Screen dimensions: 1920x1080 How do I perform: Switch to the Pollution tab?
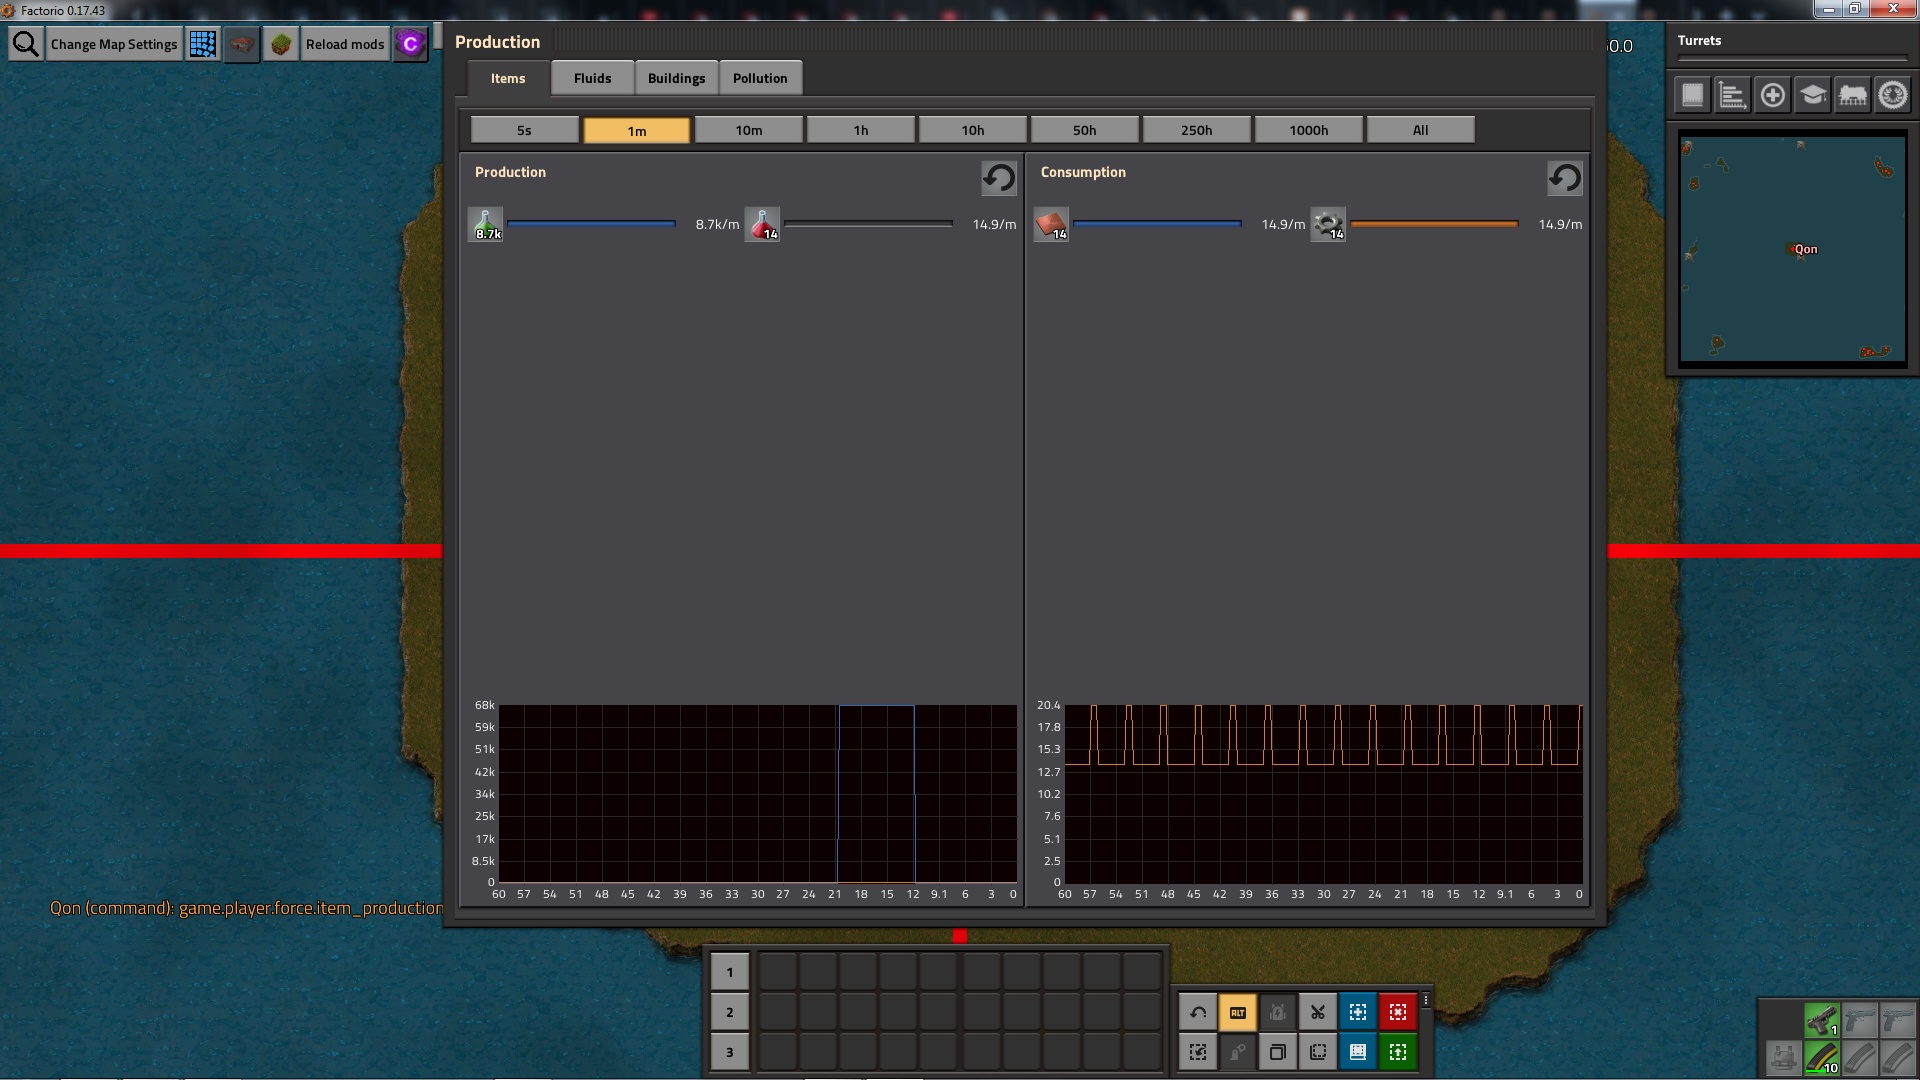(x=760, y=78)
